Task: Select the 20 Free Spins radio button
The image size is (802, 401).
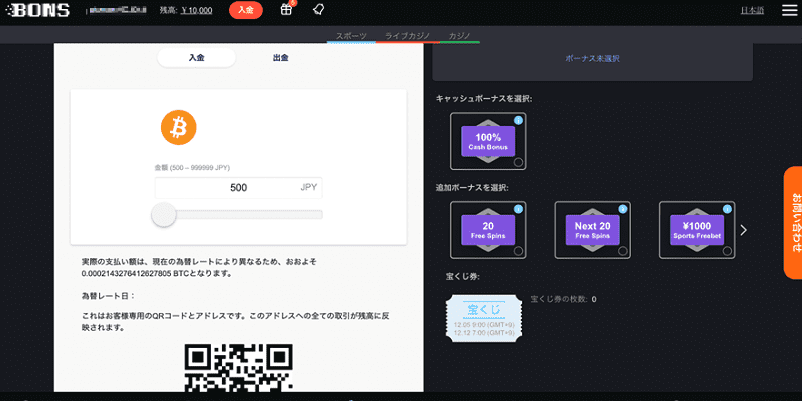Action: (518, 251)
